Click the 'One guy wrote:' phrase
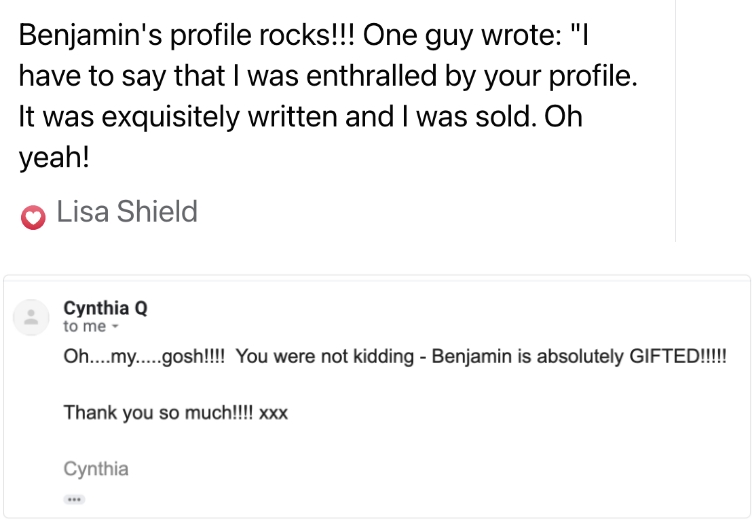 462,36
